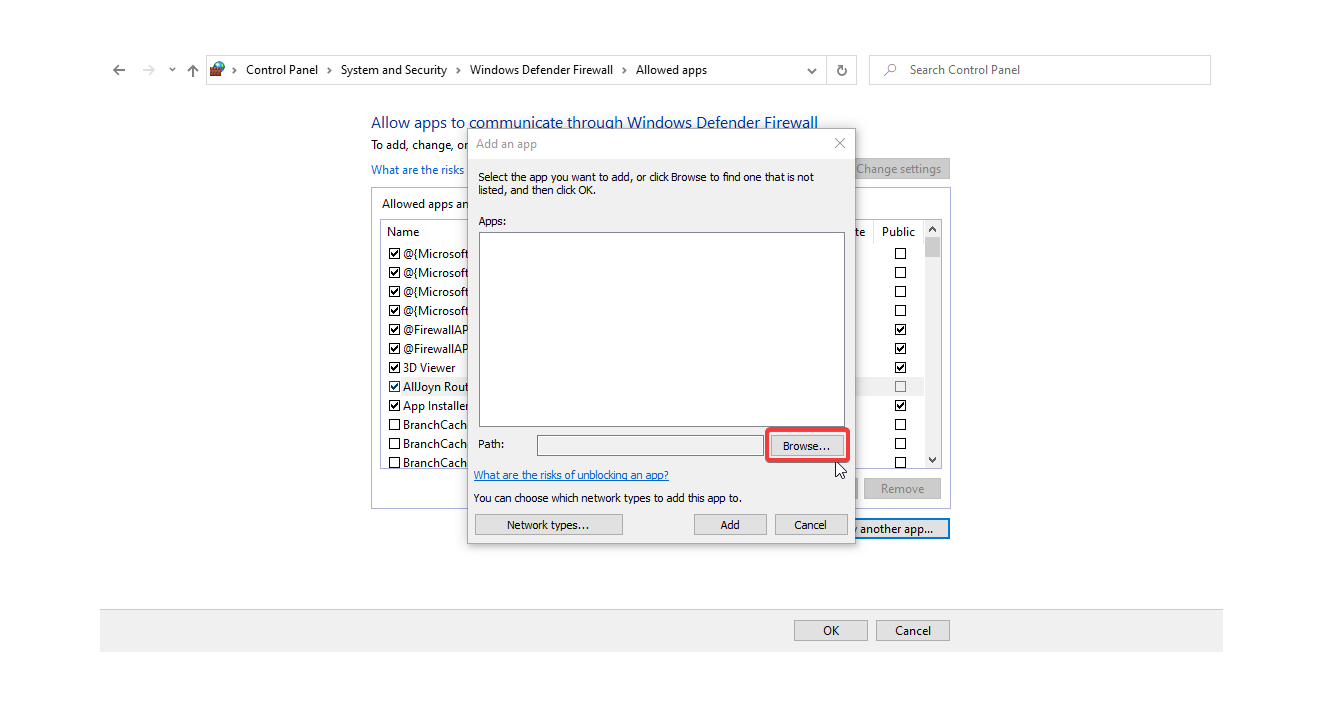1323x702 pixels.
Task: Toggle Public checkbox in 3D Viewer row
Action: [900, 368]
